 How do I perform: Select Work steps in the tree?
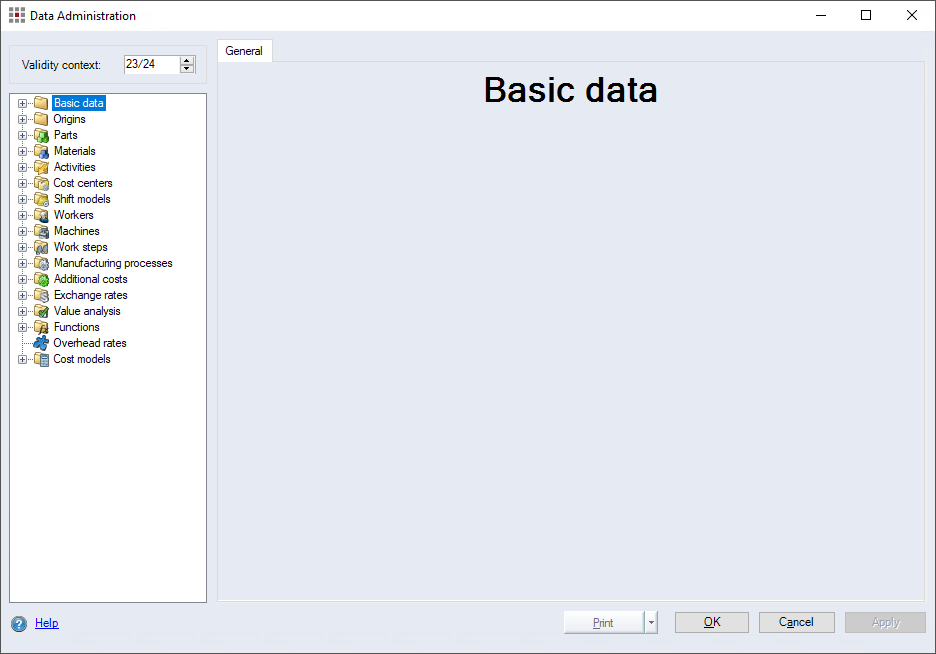80,247
